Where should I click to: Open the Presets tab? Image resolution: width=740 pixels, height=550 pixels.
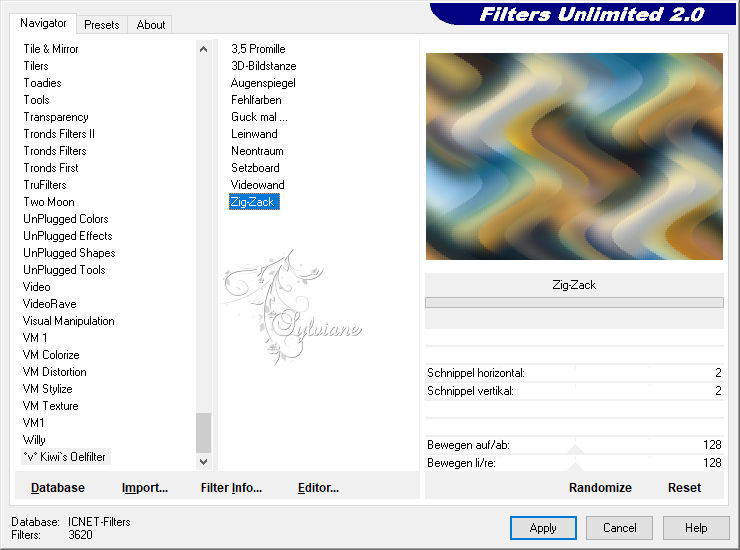[101, 25]
